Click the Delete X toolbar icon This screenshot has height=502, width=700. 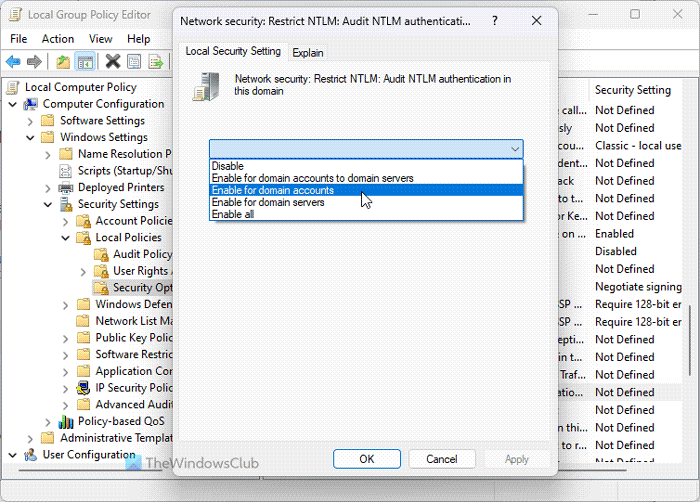(112, 62)
